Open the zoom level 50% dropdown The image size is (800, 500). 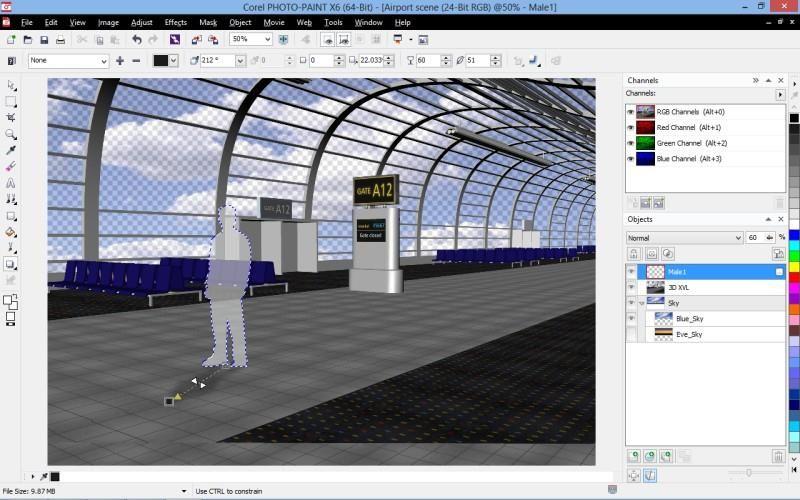click(267, 39)
